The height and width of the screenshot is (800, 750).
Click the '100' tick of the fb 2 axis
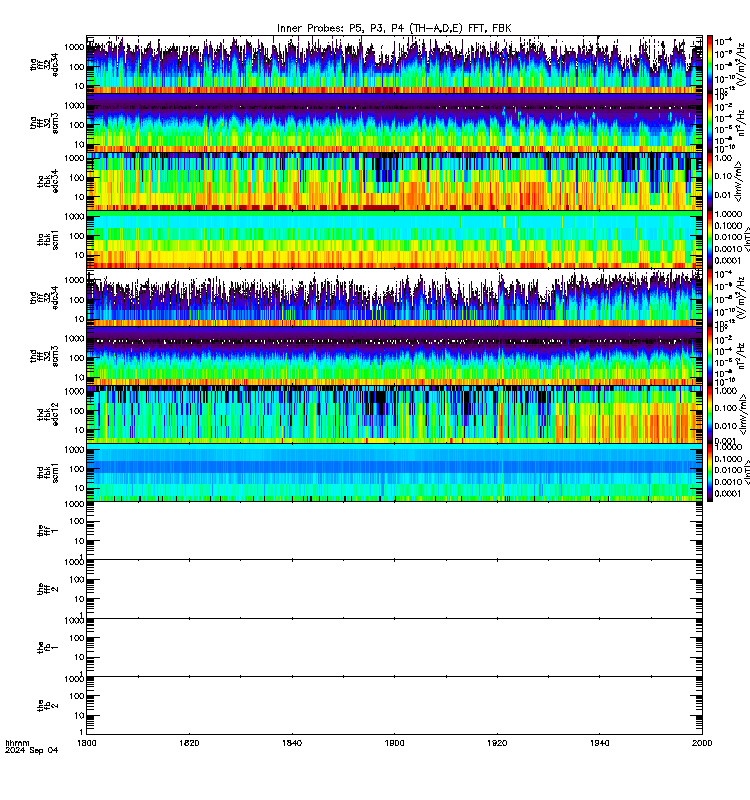78,696
